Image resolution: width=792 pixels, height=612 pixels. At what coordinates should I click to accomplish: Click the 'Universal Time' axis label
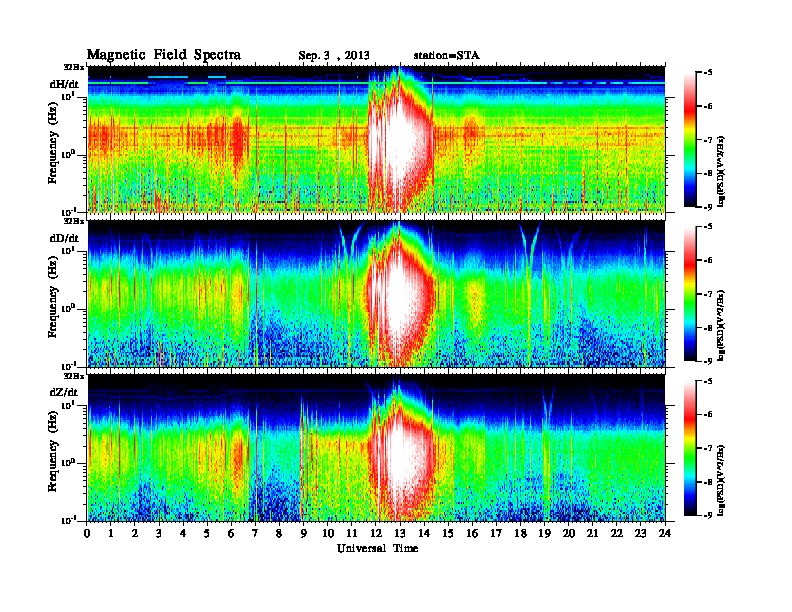pos(377,548)
